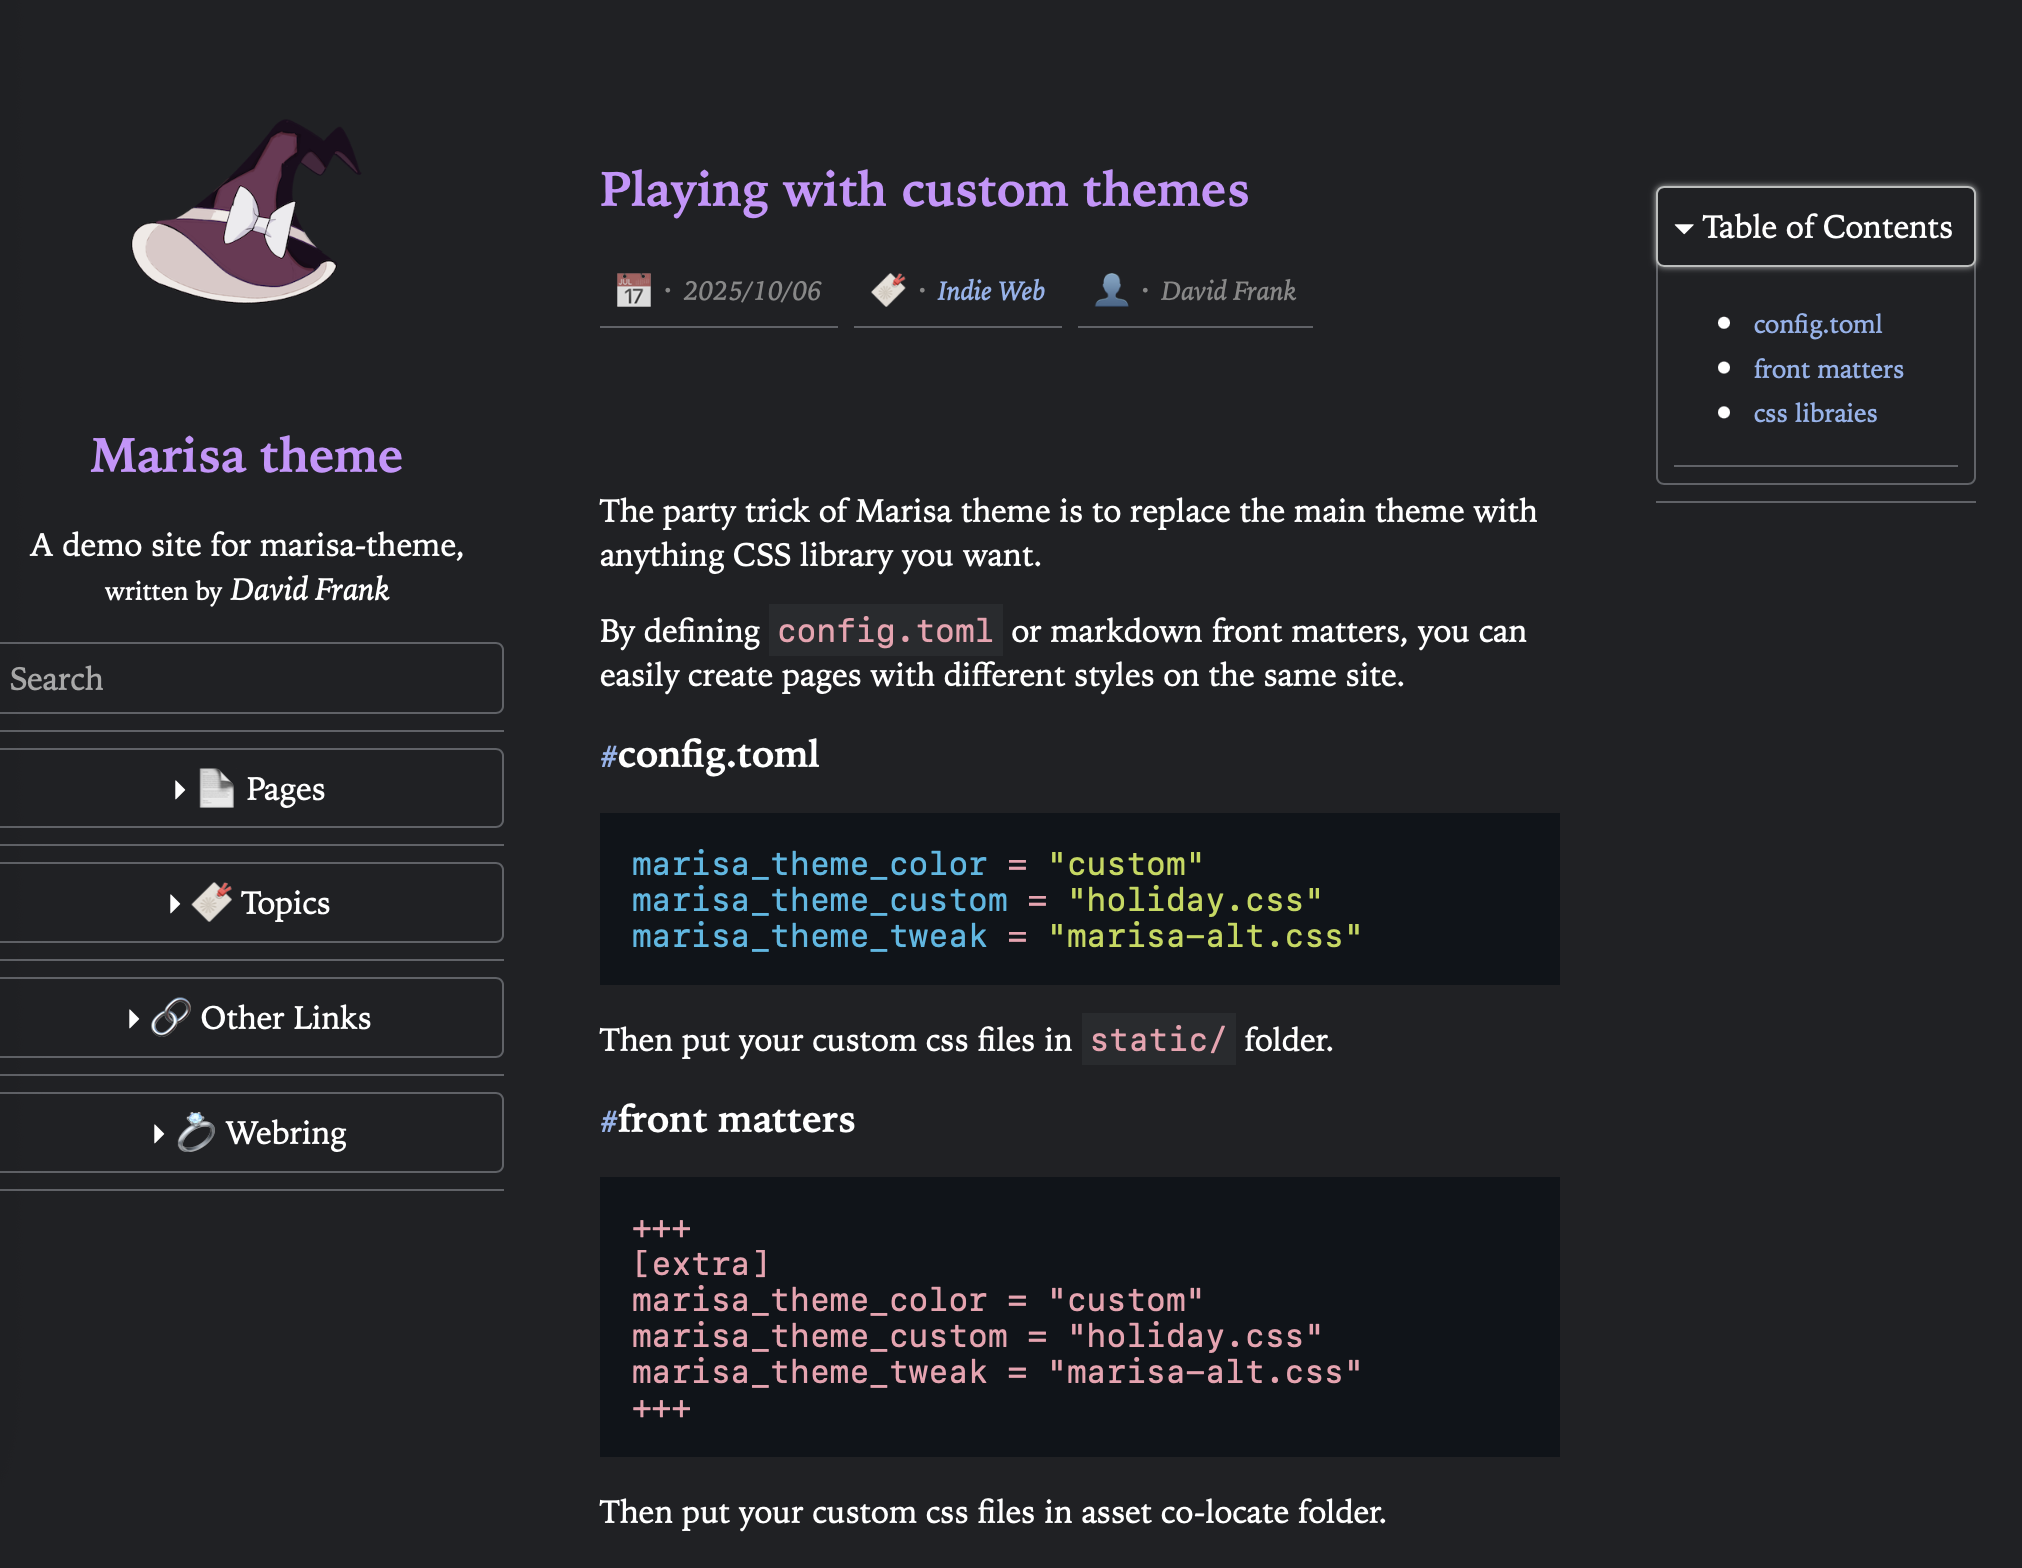The image size is (2022, 1568).
Task: Expand the Topics section
Action: [175, 904]
